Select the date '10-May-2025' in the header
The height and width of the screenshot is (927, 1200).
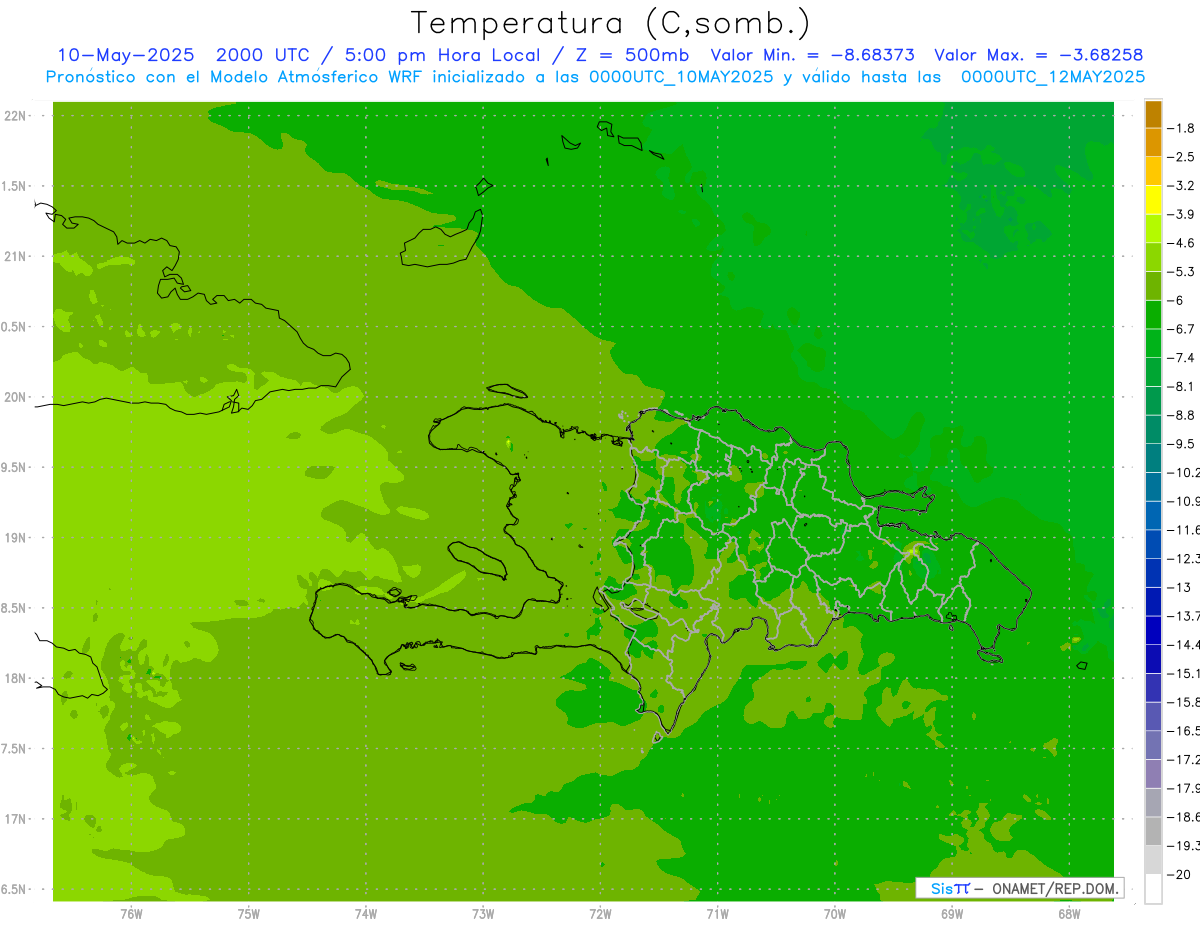[x=125, y=55]
